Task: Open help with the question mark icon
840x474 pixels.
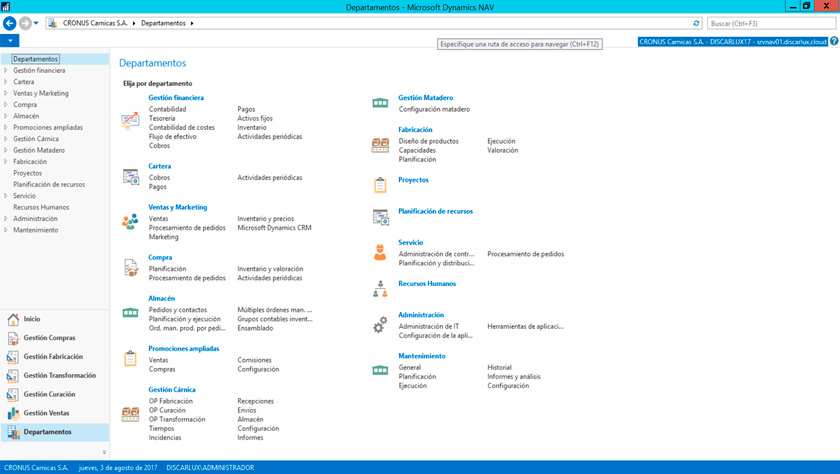Action: click(x=834, y=41)
